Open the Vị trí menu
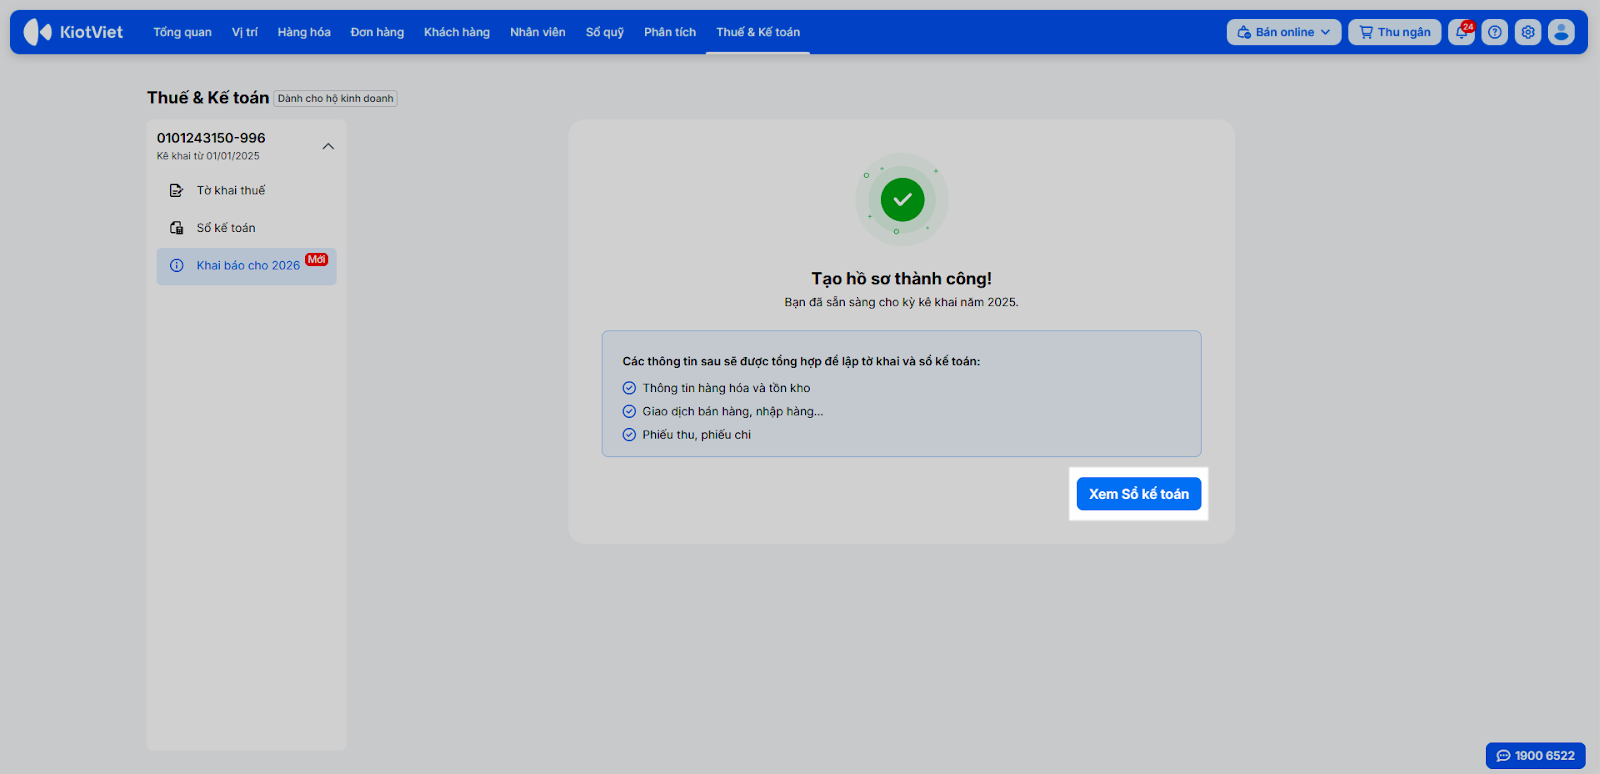This screenshot has height=774, width=1600. click(x=245, y=32)
